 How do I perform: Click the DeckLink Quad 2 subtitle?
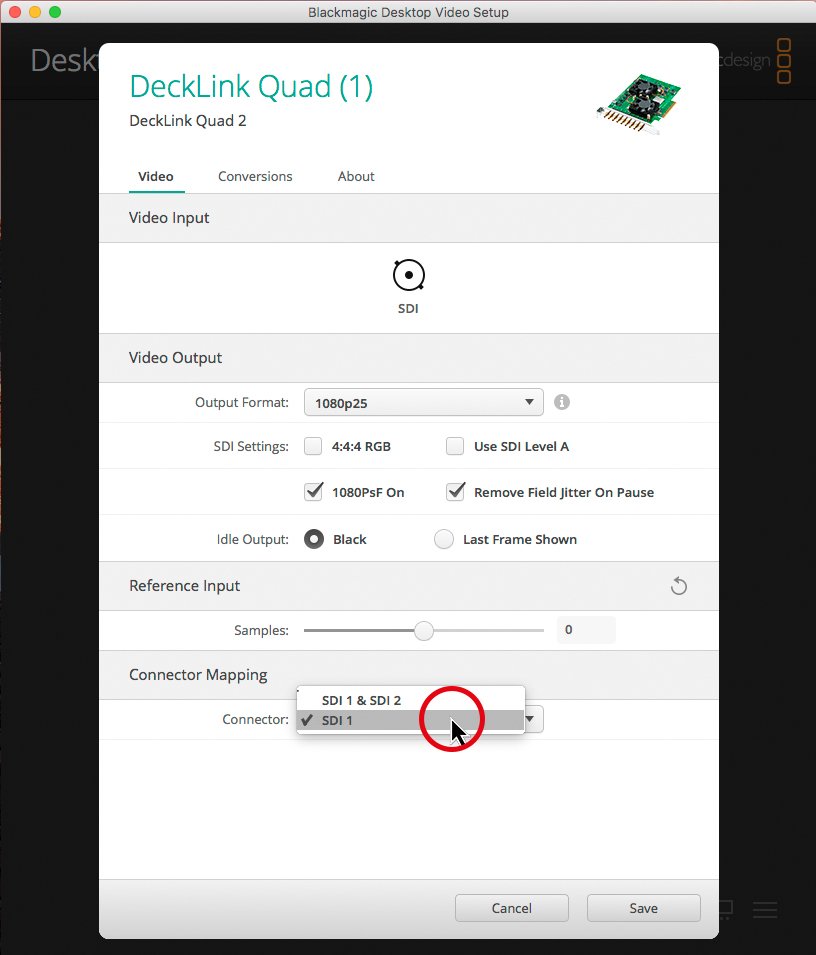188,121
